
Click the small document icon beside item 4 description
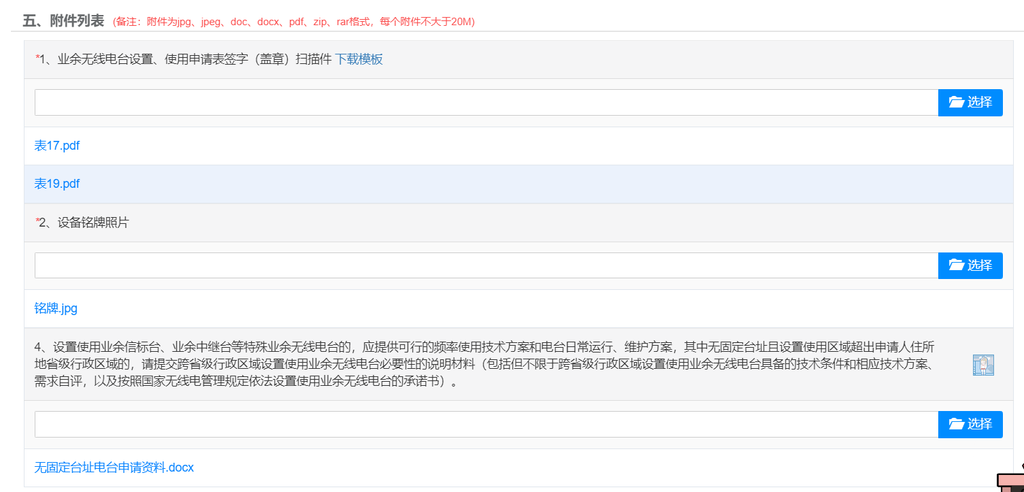pos(983,365)
